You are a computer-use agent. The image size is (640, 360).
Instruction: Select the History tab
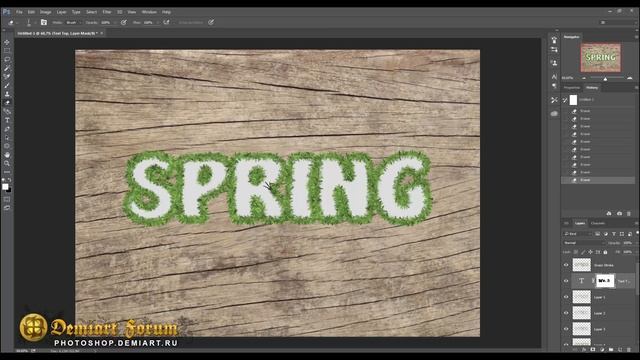click(x=592, y=88)
